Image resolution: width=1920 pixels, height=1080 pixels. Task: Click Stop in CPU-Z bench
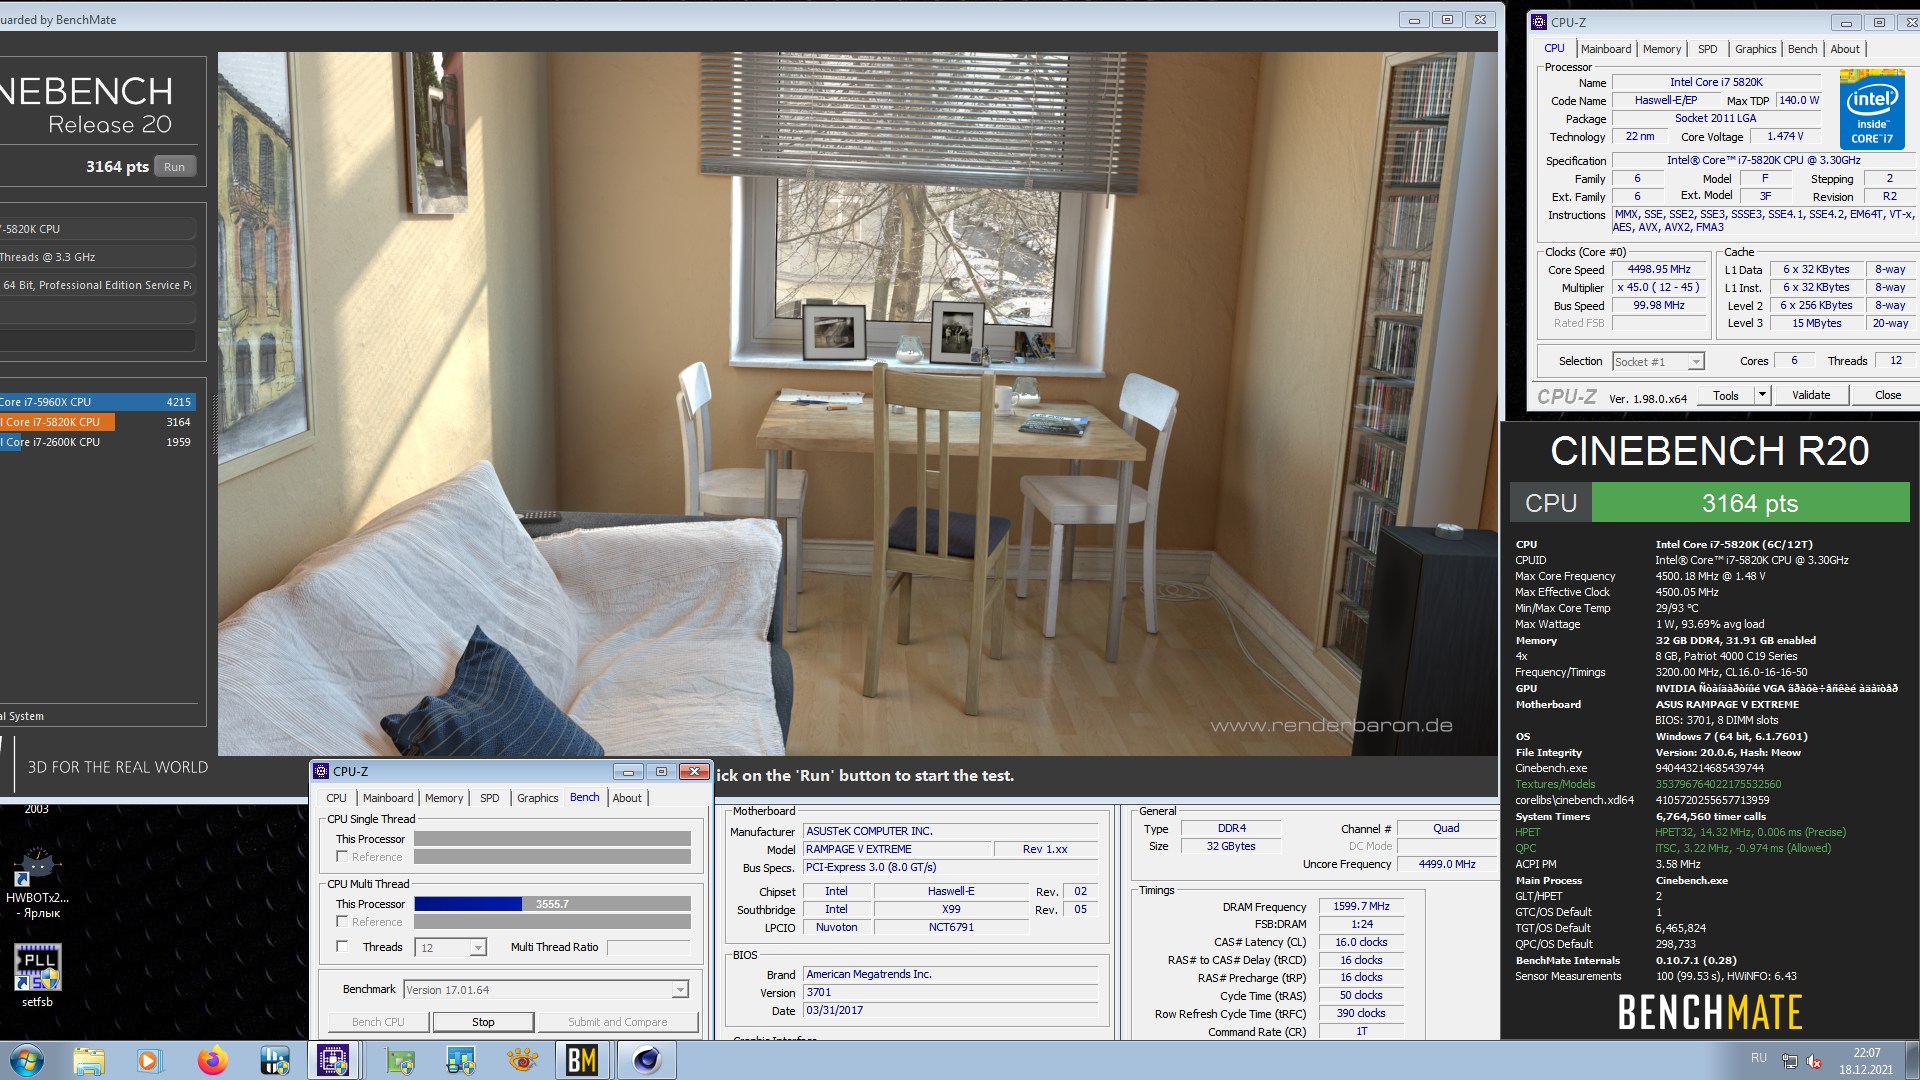pyautogui.click(x=483, y=1022)
